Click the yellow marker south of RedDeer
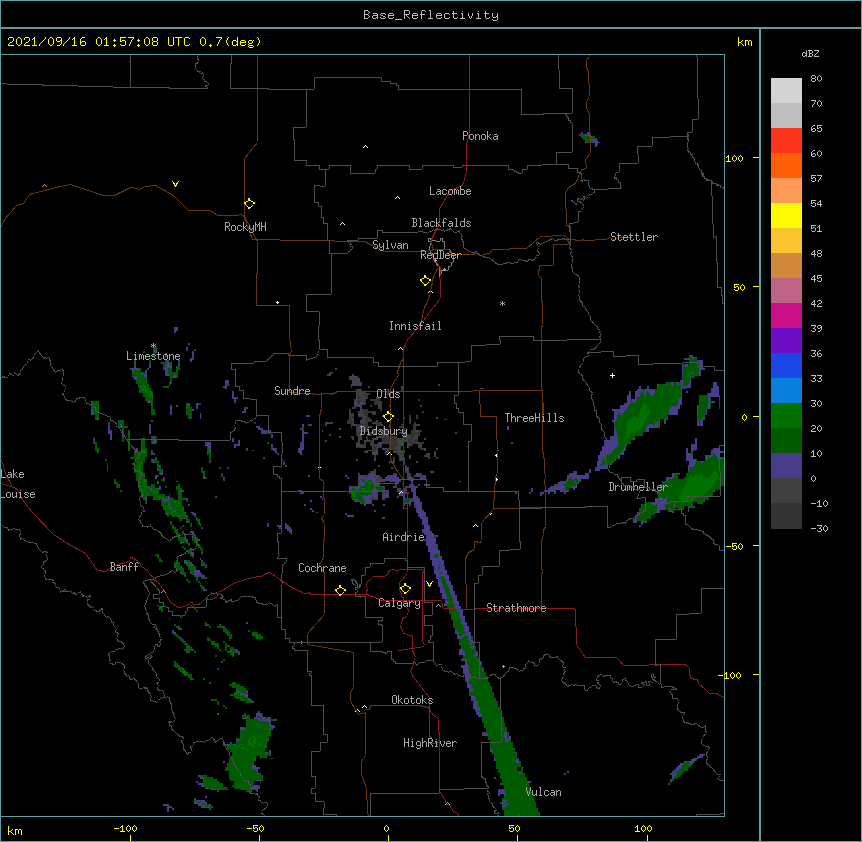 [x=426, y=281]
